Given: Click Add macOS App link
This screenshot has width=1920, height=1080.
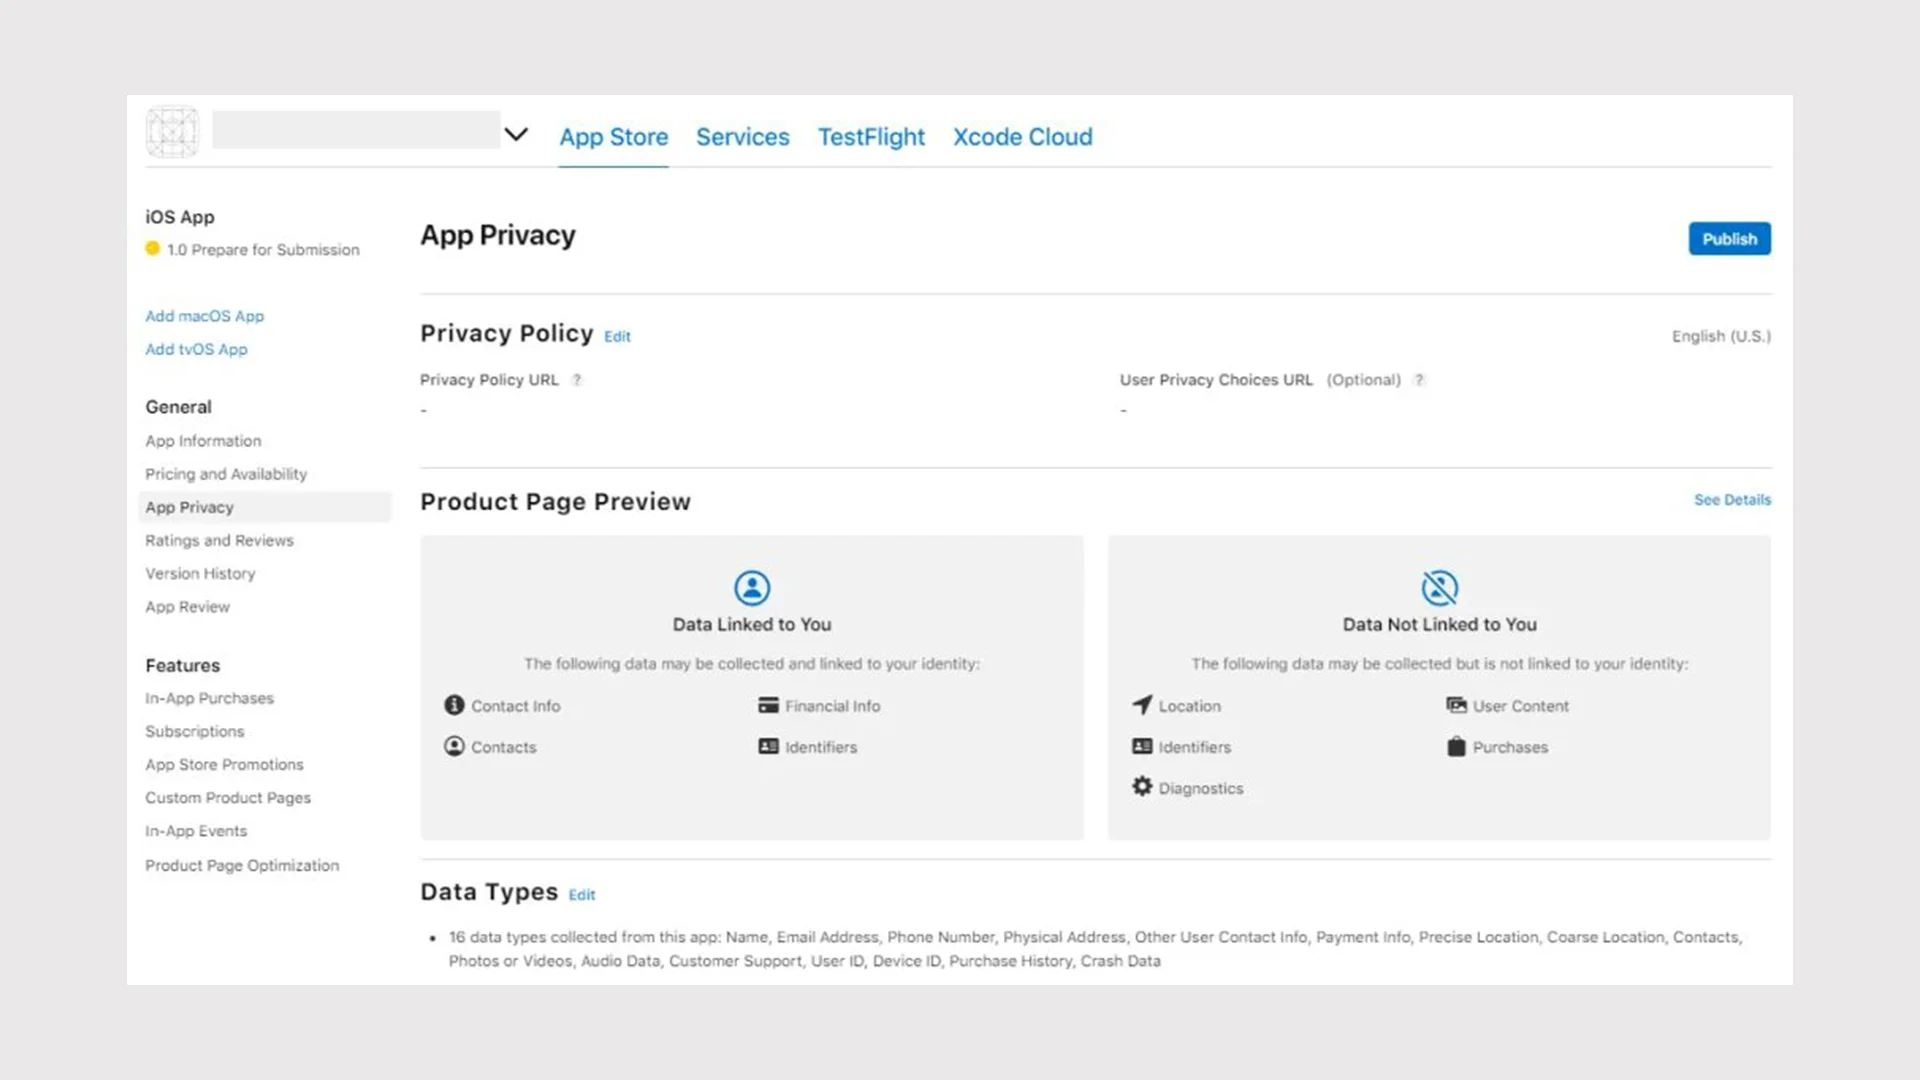Looking at the screenshot, I should pyautogui.click(x=204, y=316).
